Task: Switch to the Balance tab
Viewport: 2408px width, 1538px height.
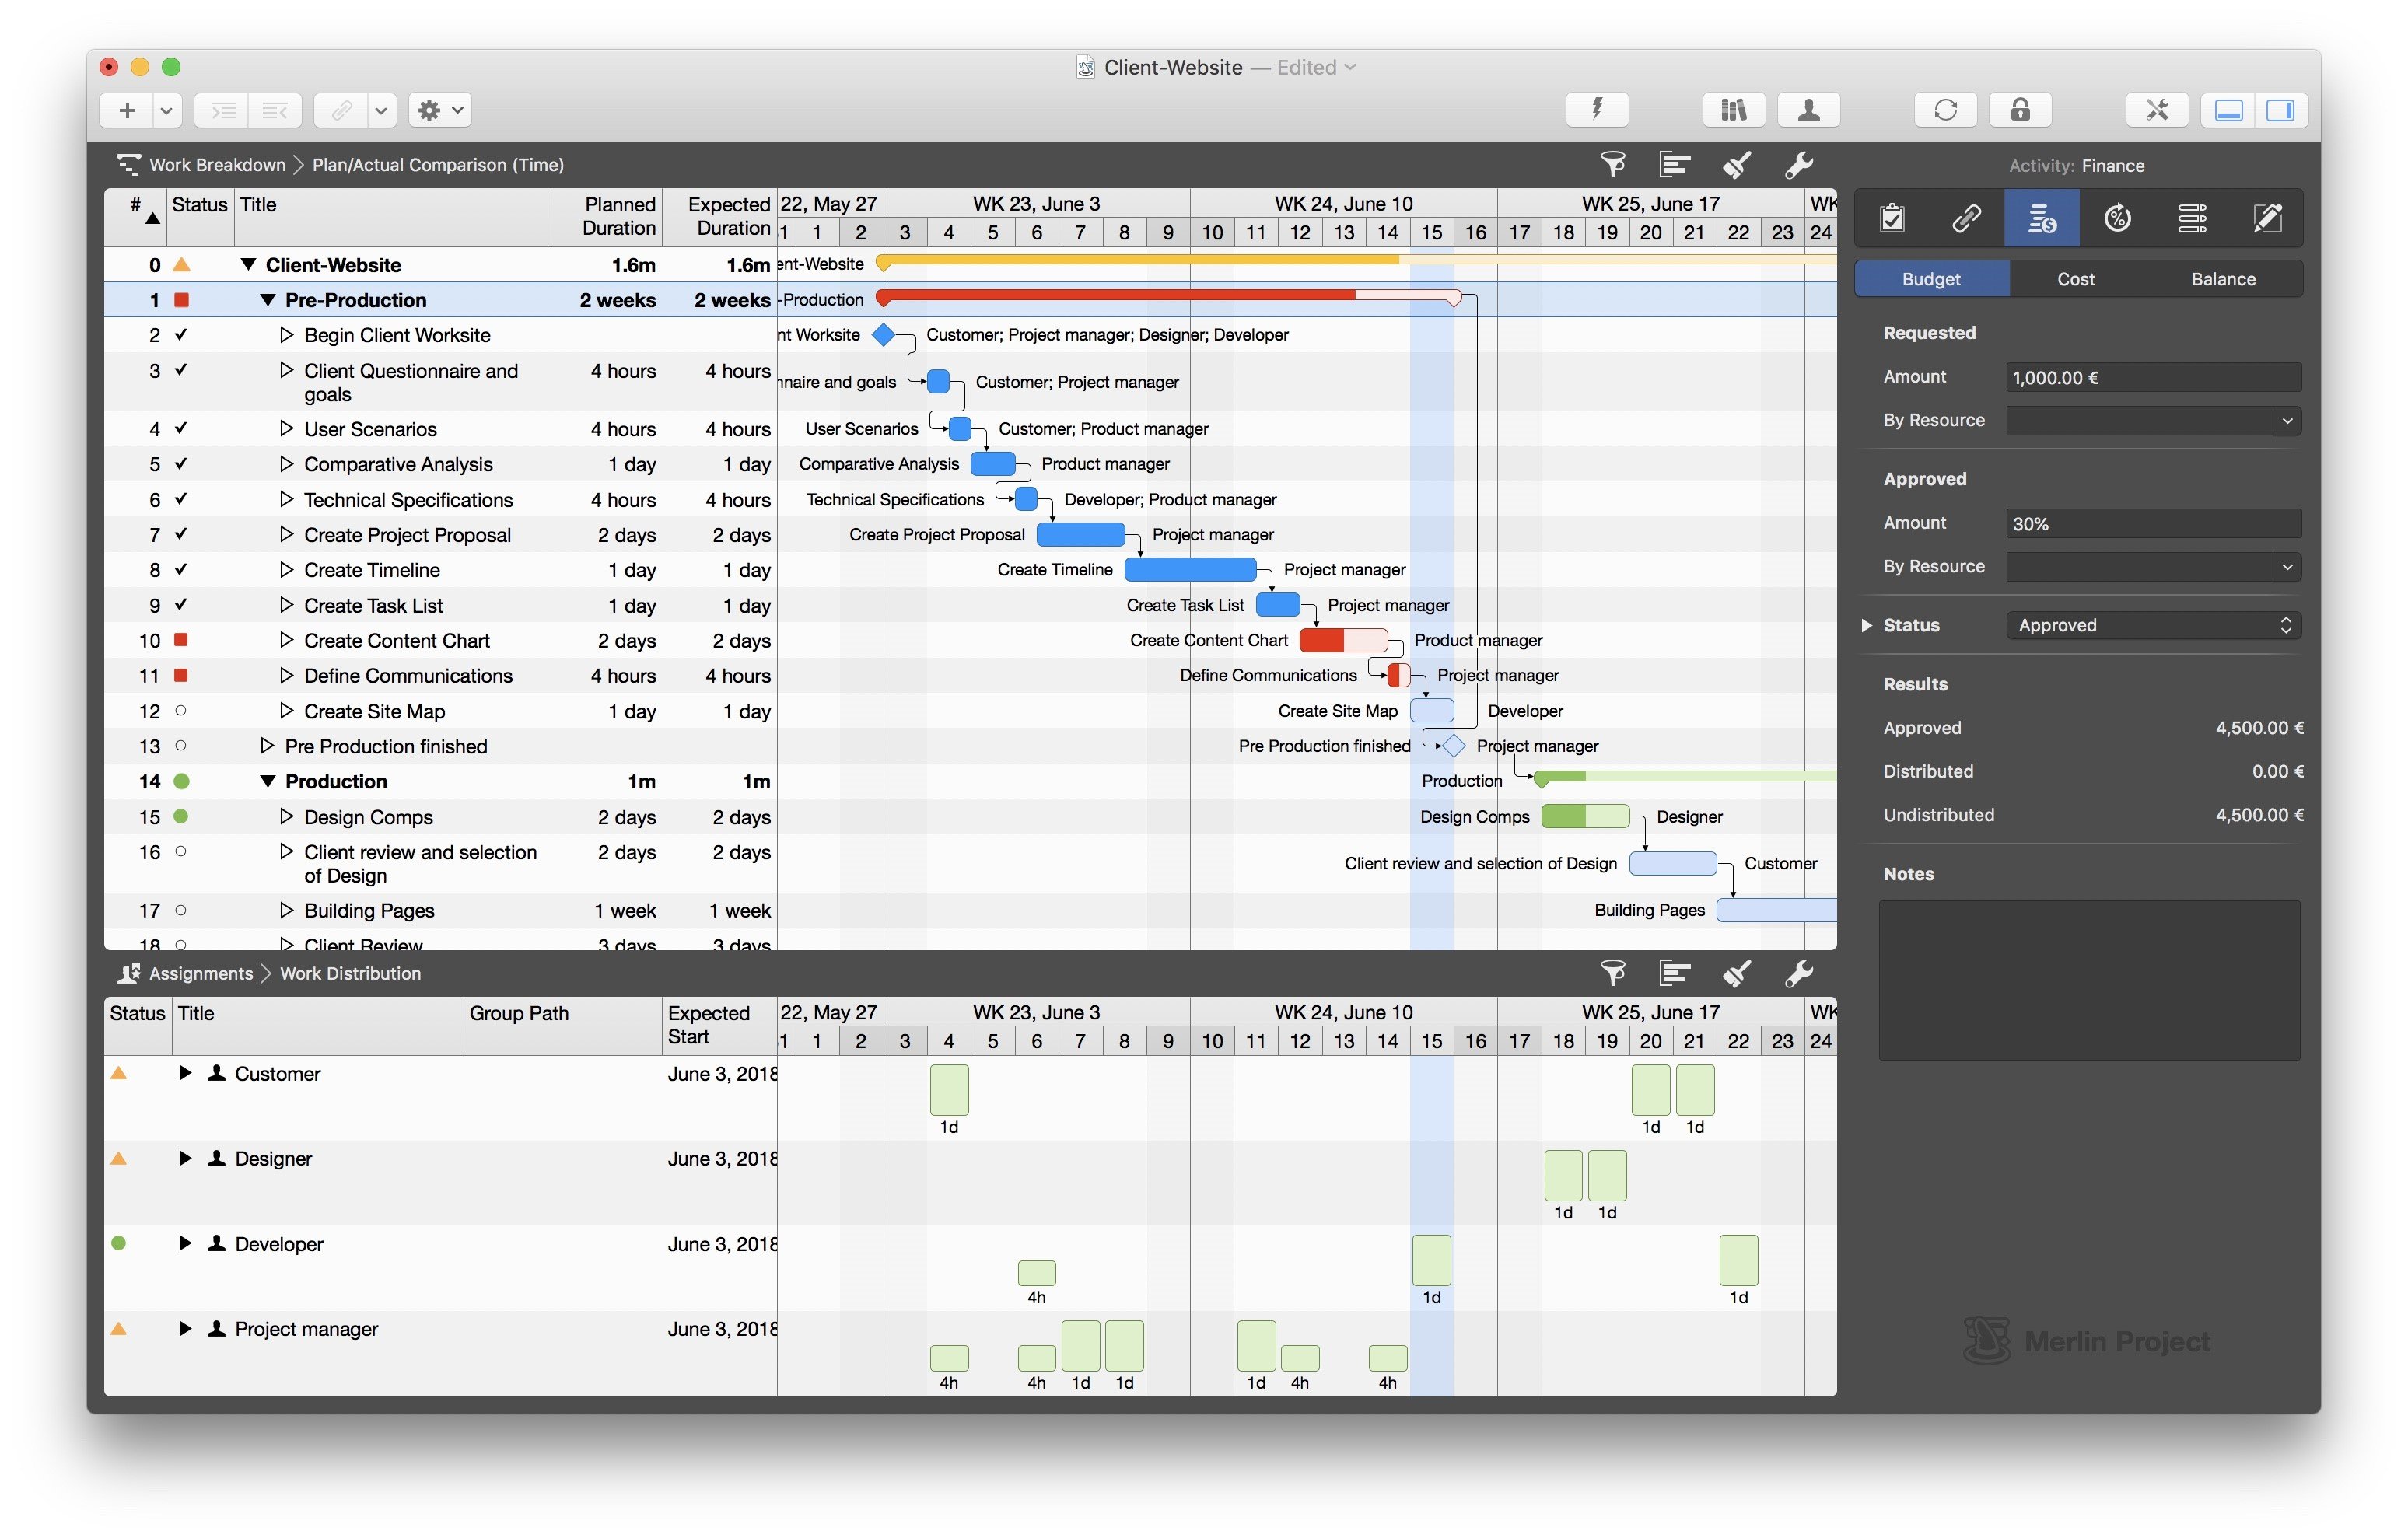Action: point(2222,279)
